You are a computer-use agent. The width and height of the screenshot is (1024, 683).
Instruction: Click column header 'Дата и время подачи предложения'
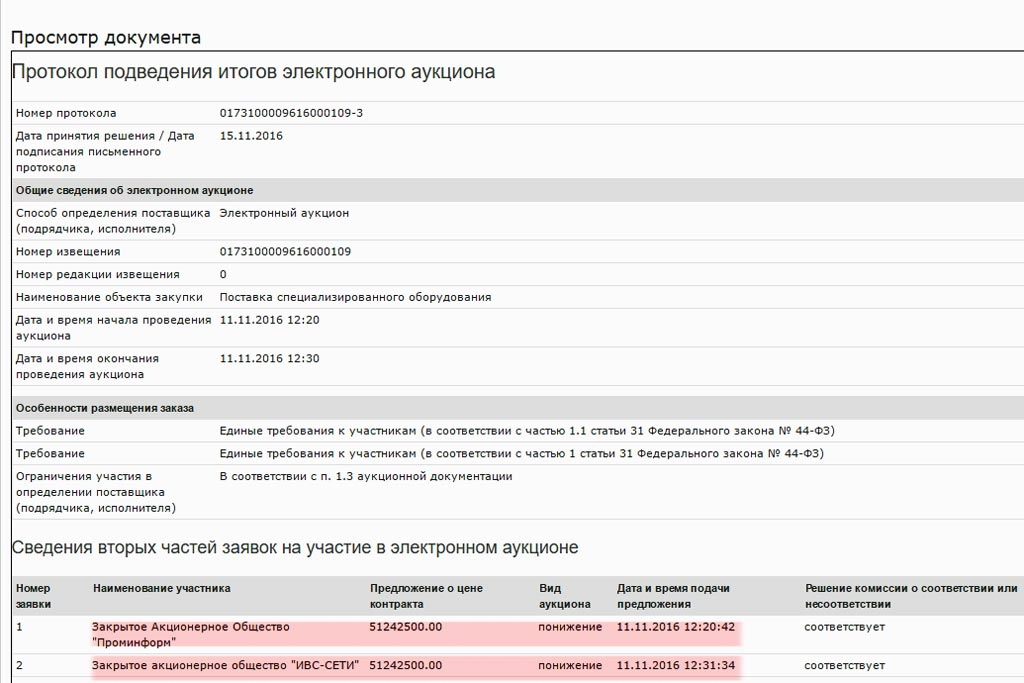pos(673,596)
